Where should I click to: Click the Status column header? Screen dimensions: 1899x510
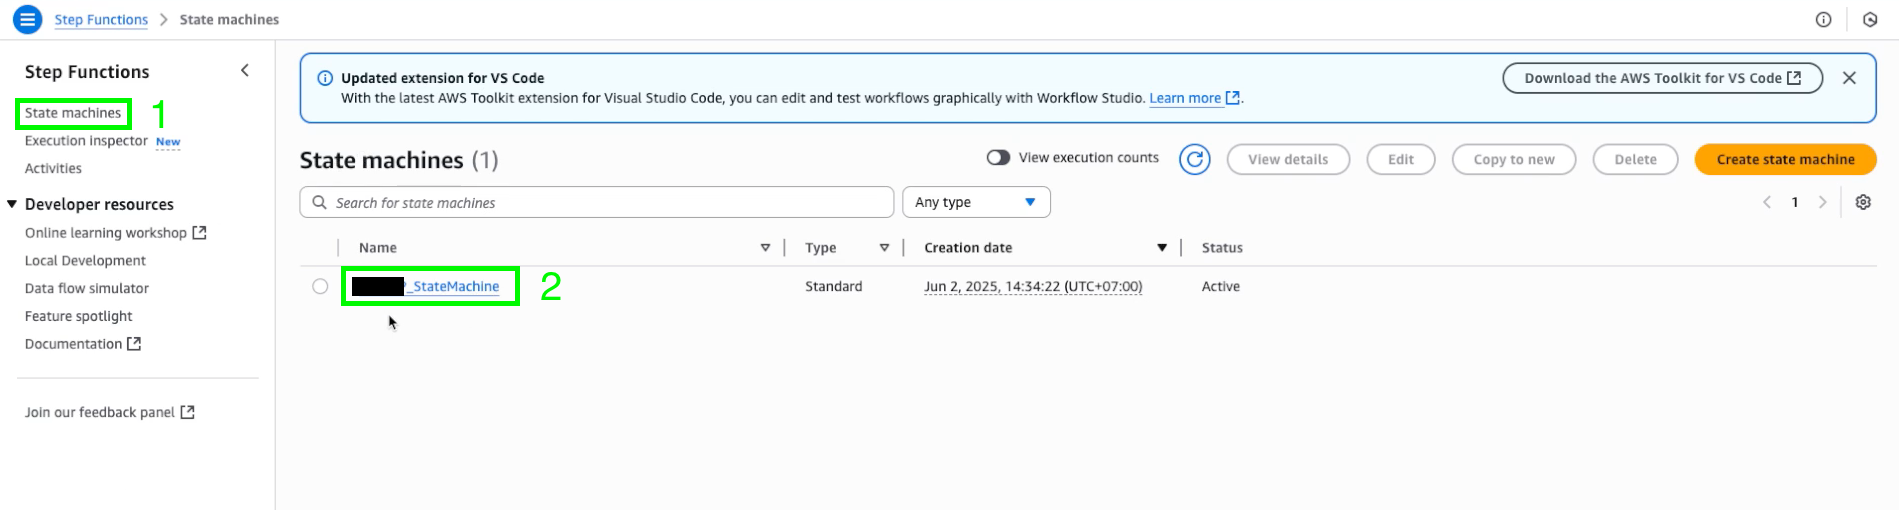click(1222, 248)
